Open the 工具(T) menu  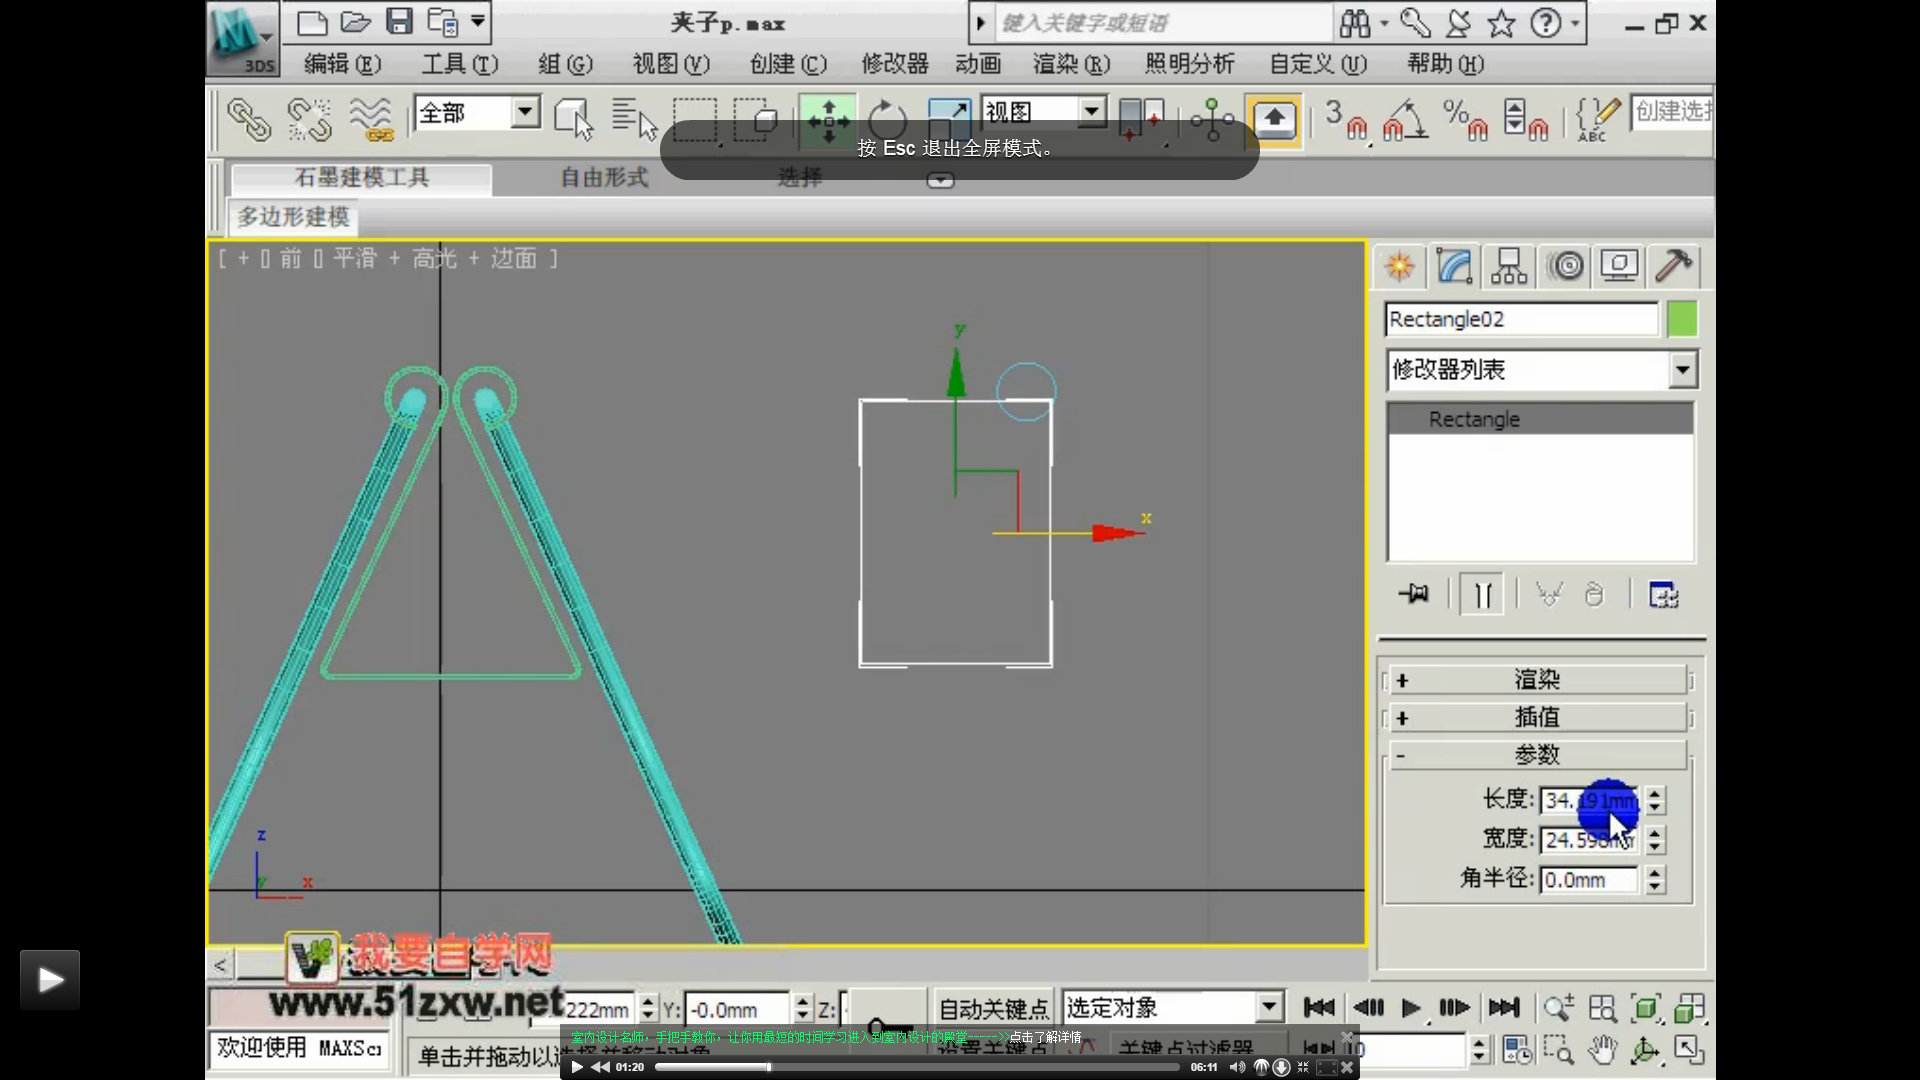459,64
